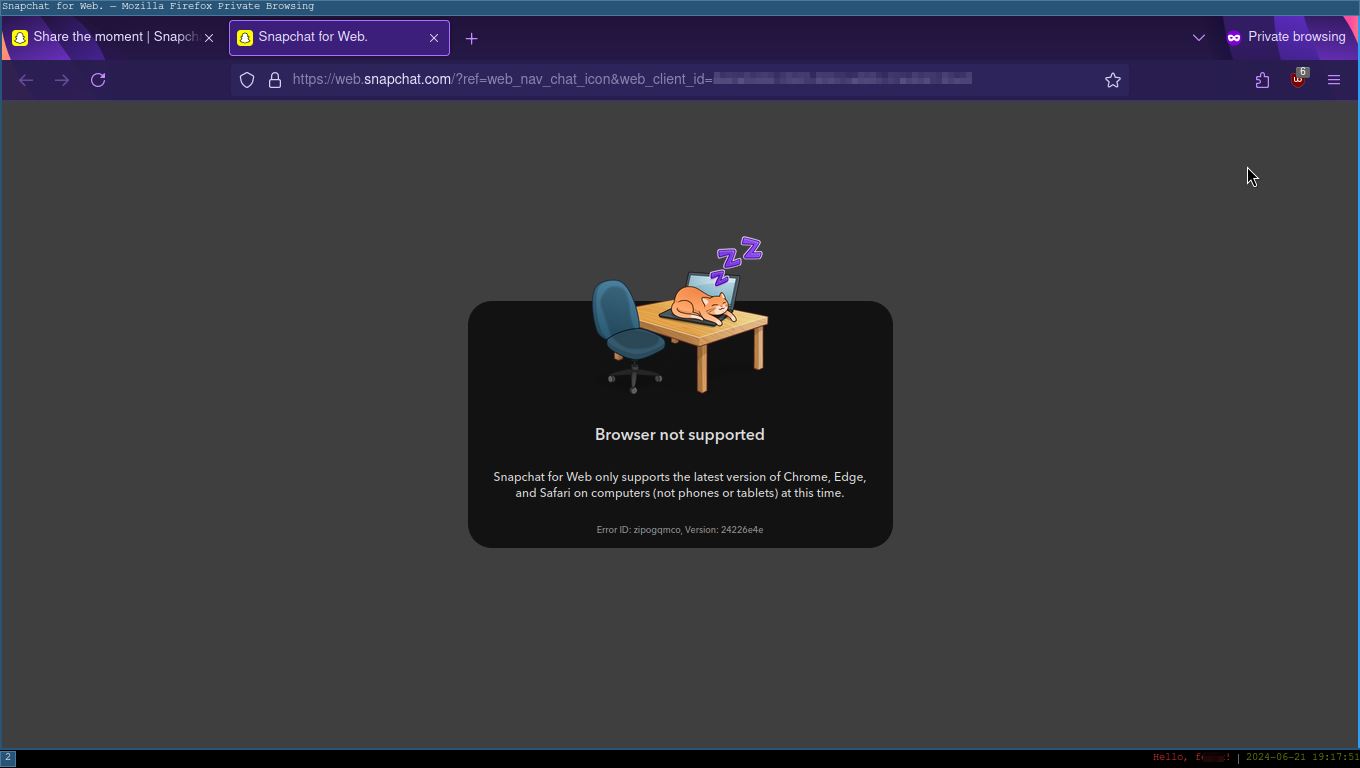This screenshot has width=1360, height=768.
Task: Close the Share the moment tab
Action: tap(209, 38)
